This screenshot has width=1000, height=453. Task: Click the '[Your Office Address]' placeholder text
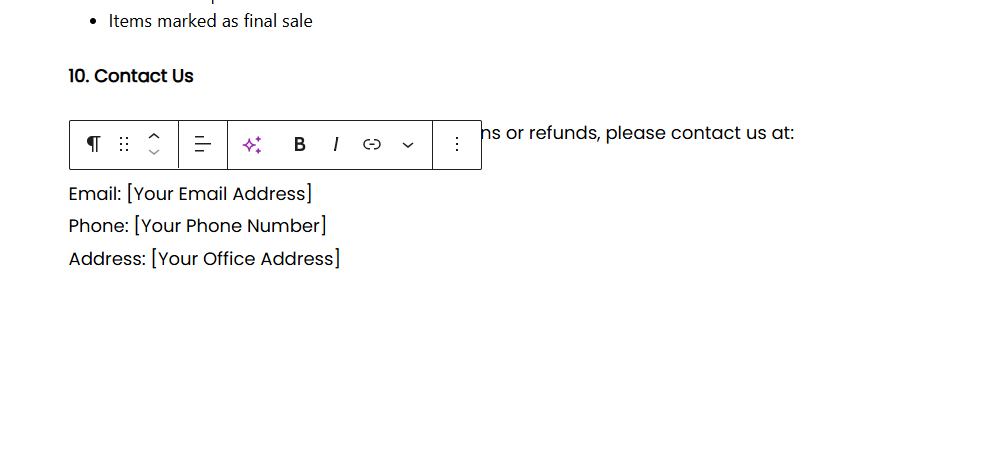tap(245, 259)
